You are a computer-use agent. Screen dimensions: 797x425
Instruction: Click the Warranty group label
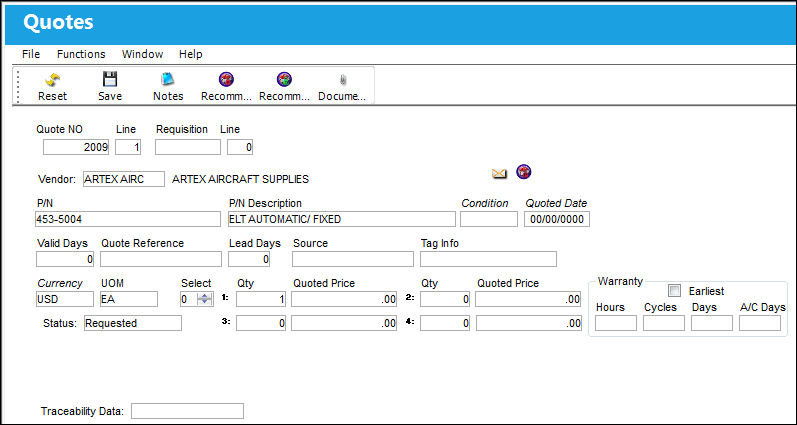pyautogui.click(x=620, y=281)
